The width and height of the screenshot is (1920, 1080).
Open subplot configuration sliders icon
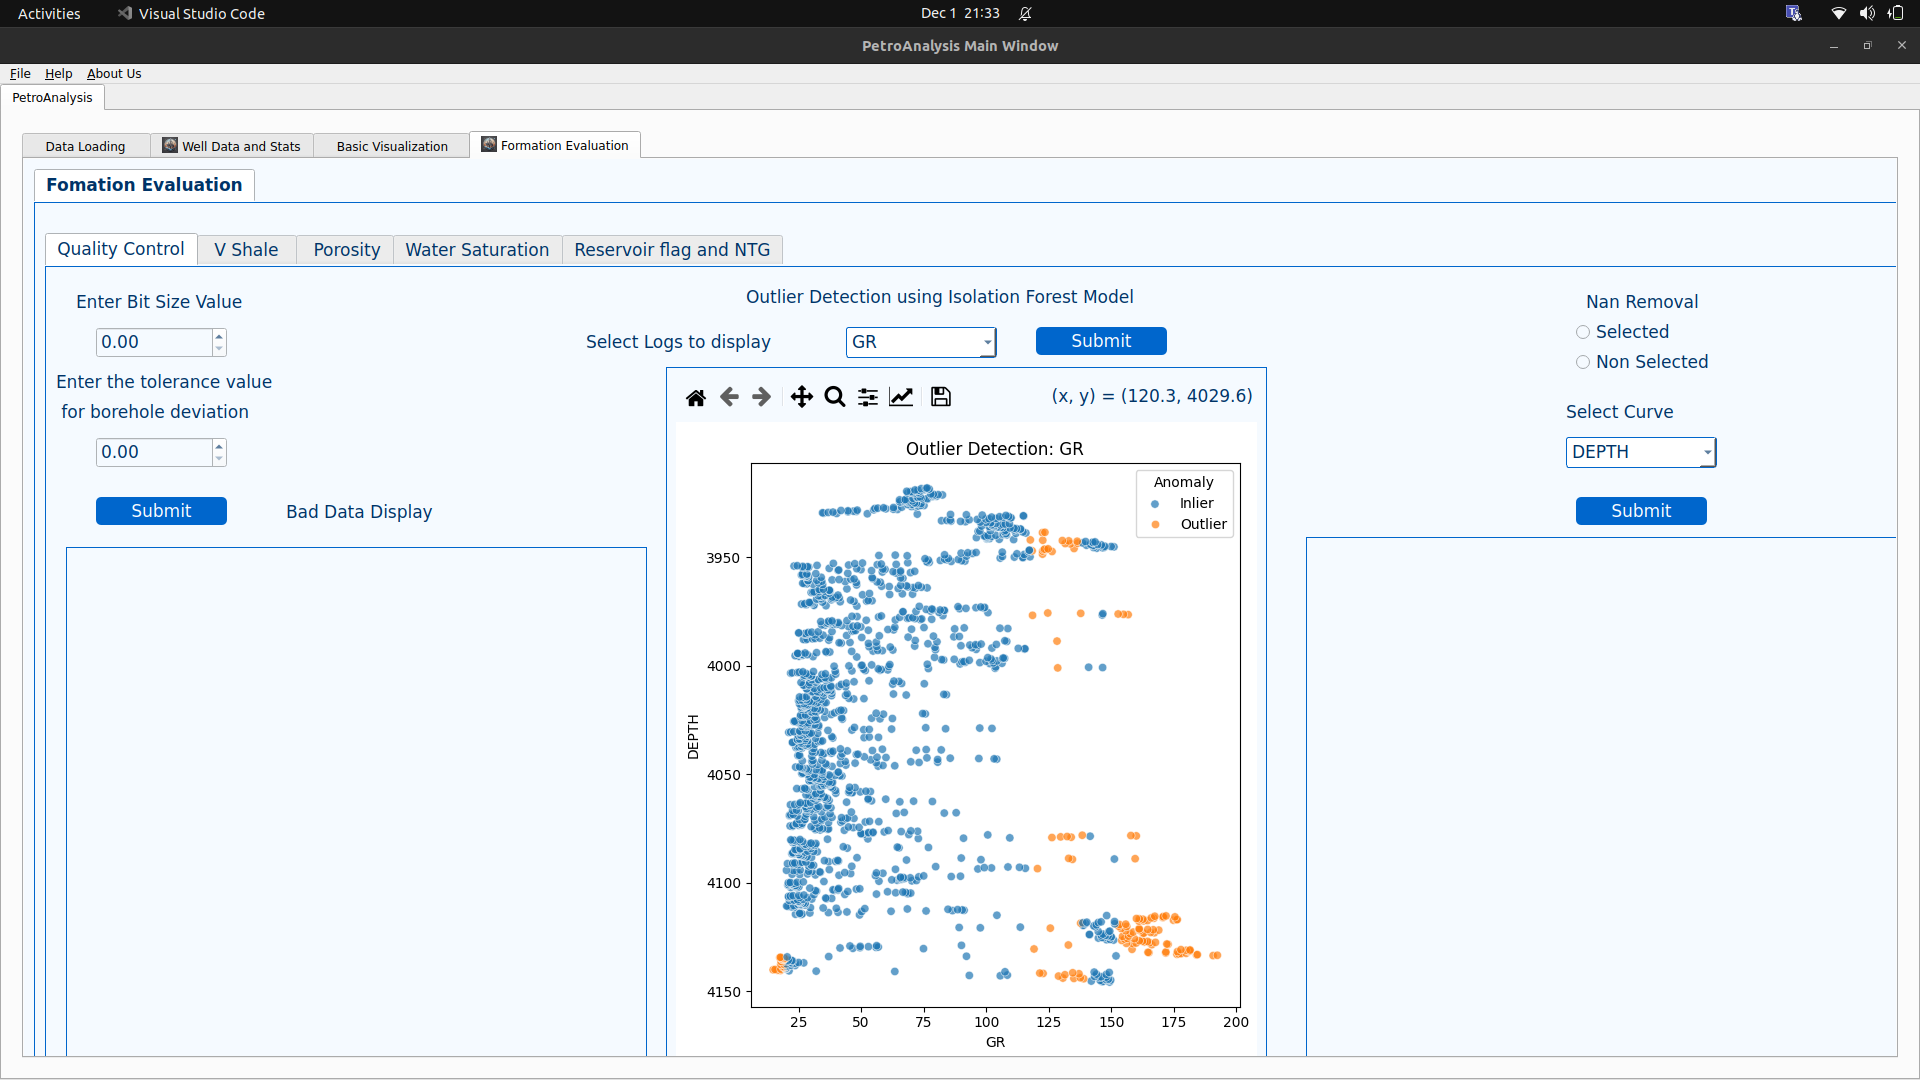pyautogui.click(x=867, y=396)
